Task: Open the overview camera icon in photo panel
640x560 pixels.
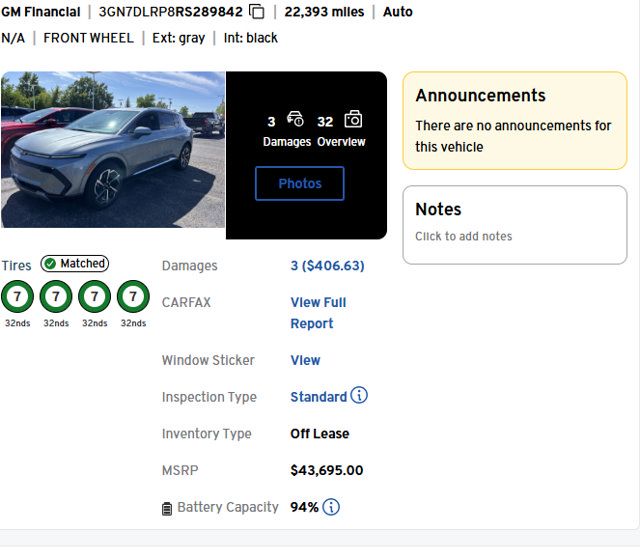Action: pos(353,119)
